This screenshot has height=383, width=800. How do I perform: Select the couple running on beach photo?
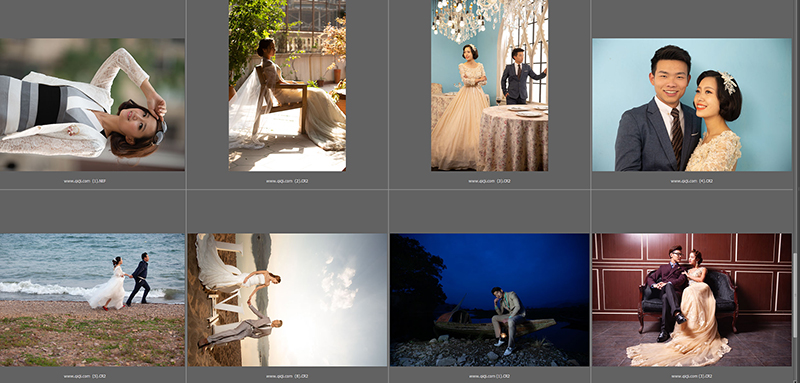click(92, 300)
